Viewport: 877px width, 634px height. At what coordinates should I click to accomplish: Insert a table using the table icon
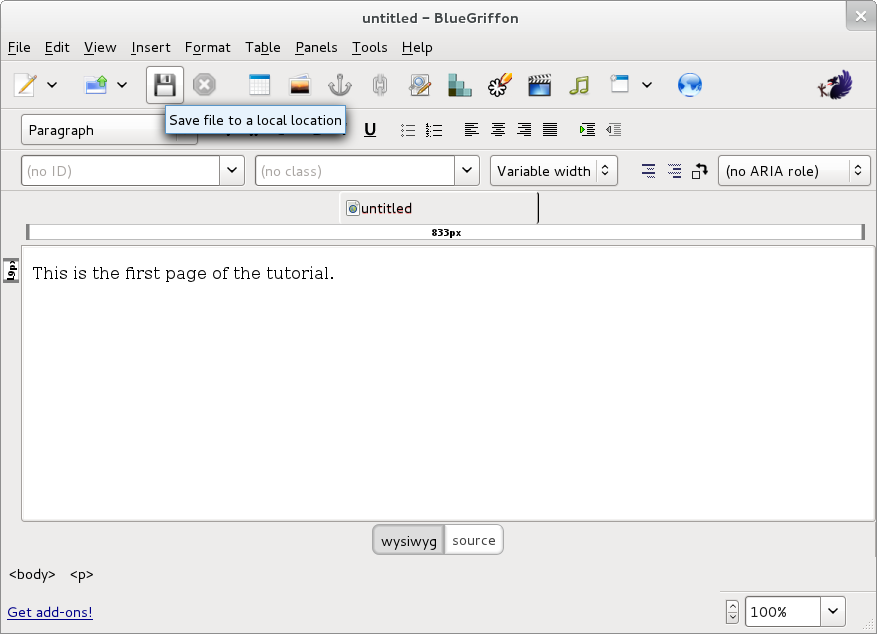click(259, 85)
